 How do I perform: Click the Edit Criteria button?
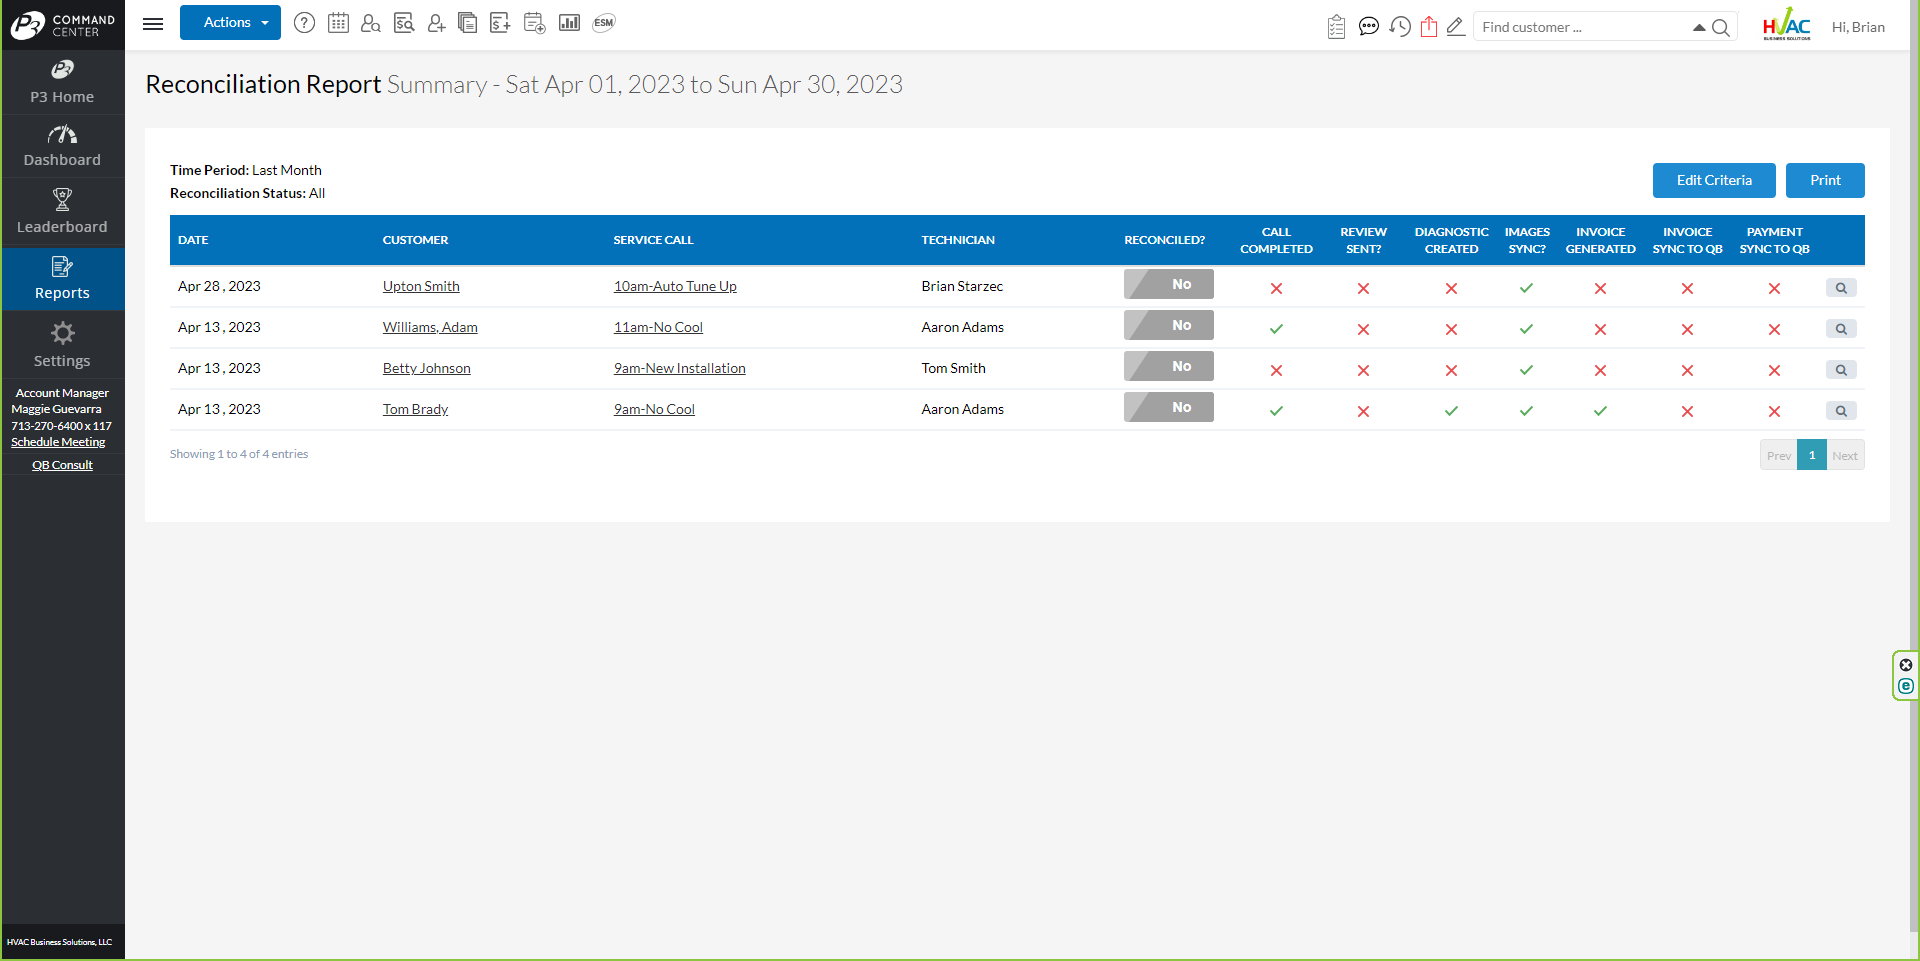(x=1713, y=181)
